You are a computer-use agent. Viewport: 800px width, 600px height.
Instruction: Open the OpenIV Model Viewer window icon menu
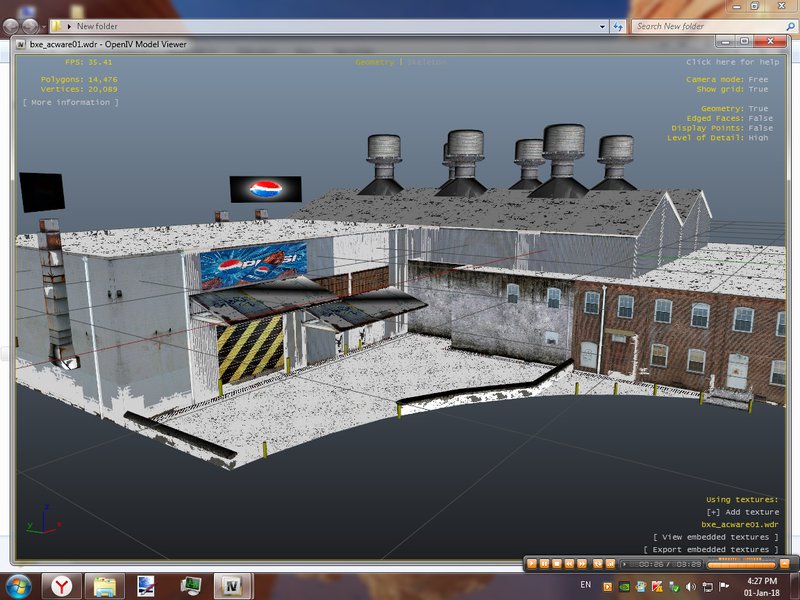coord(21,44)
